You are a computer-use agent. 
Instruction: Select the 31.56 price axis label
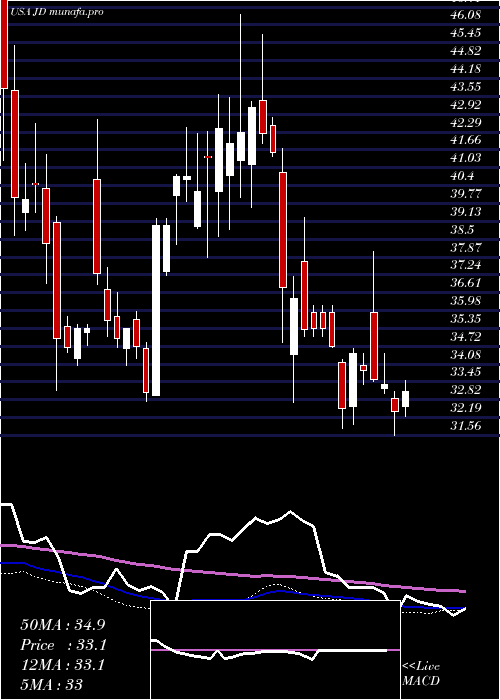click(466, 425)
